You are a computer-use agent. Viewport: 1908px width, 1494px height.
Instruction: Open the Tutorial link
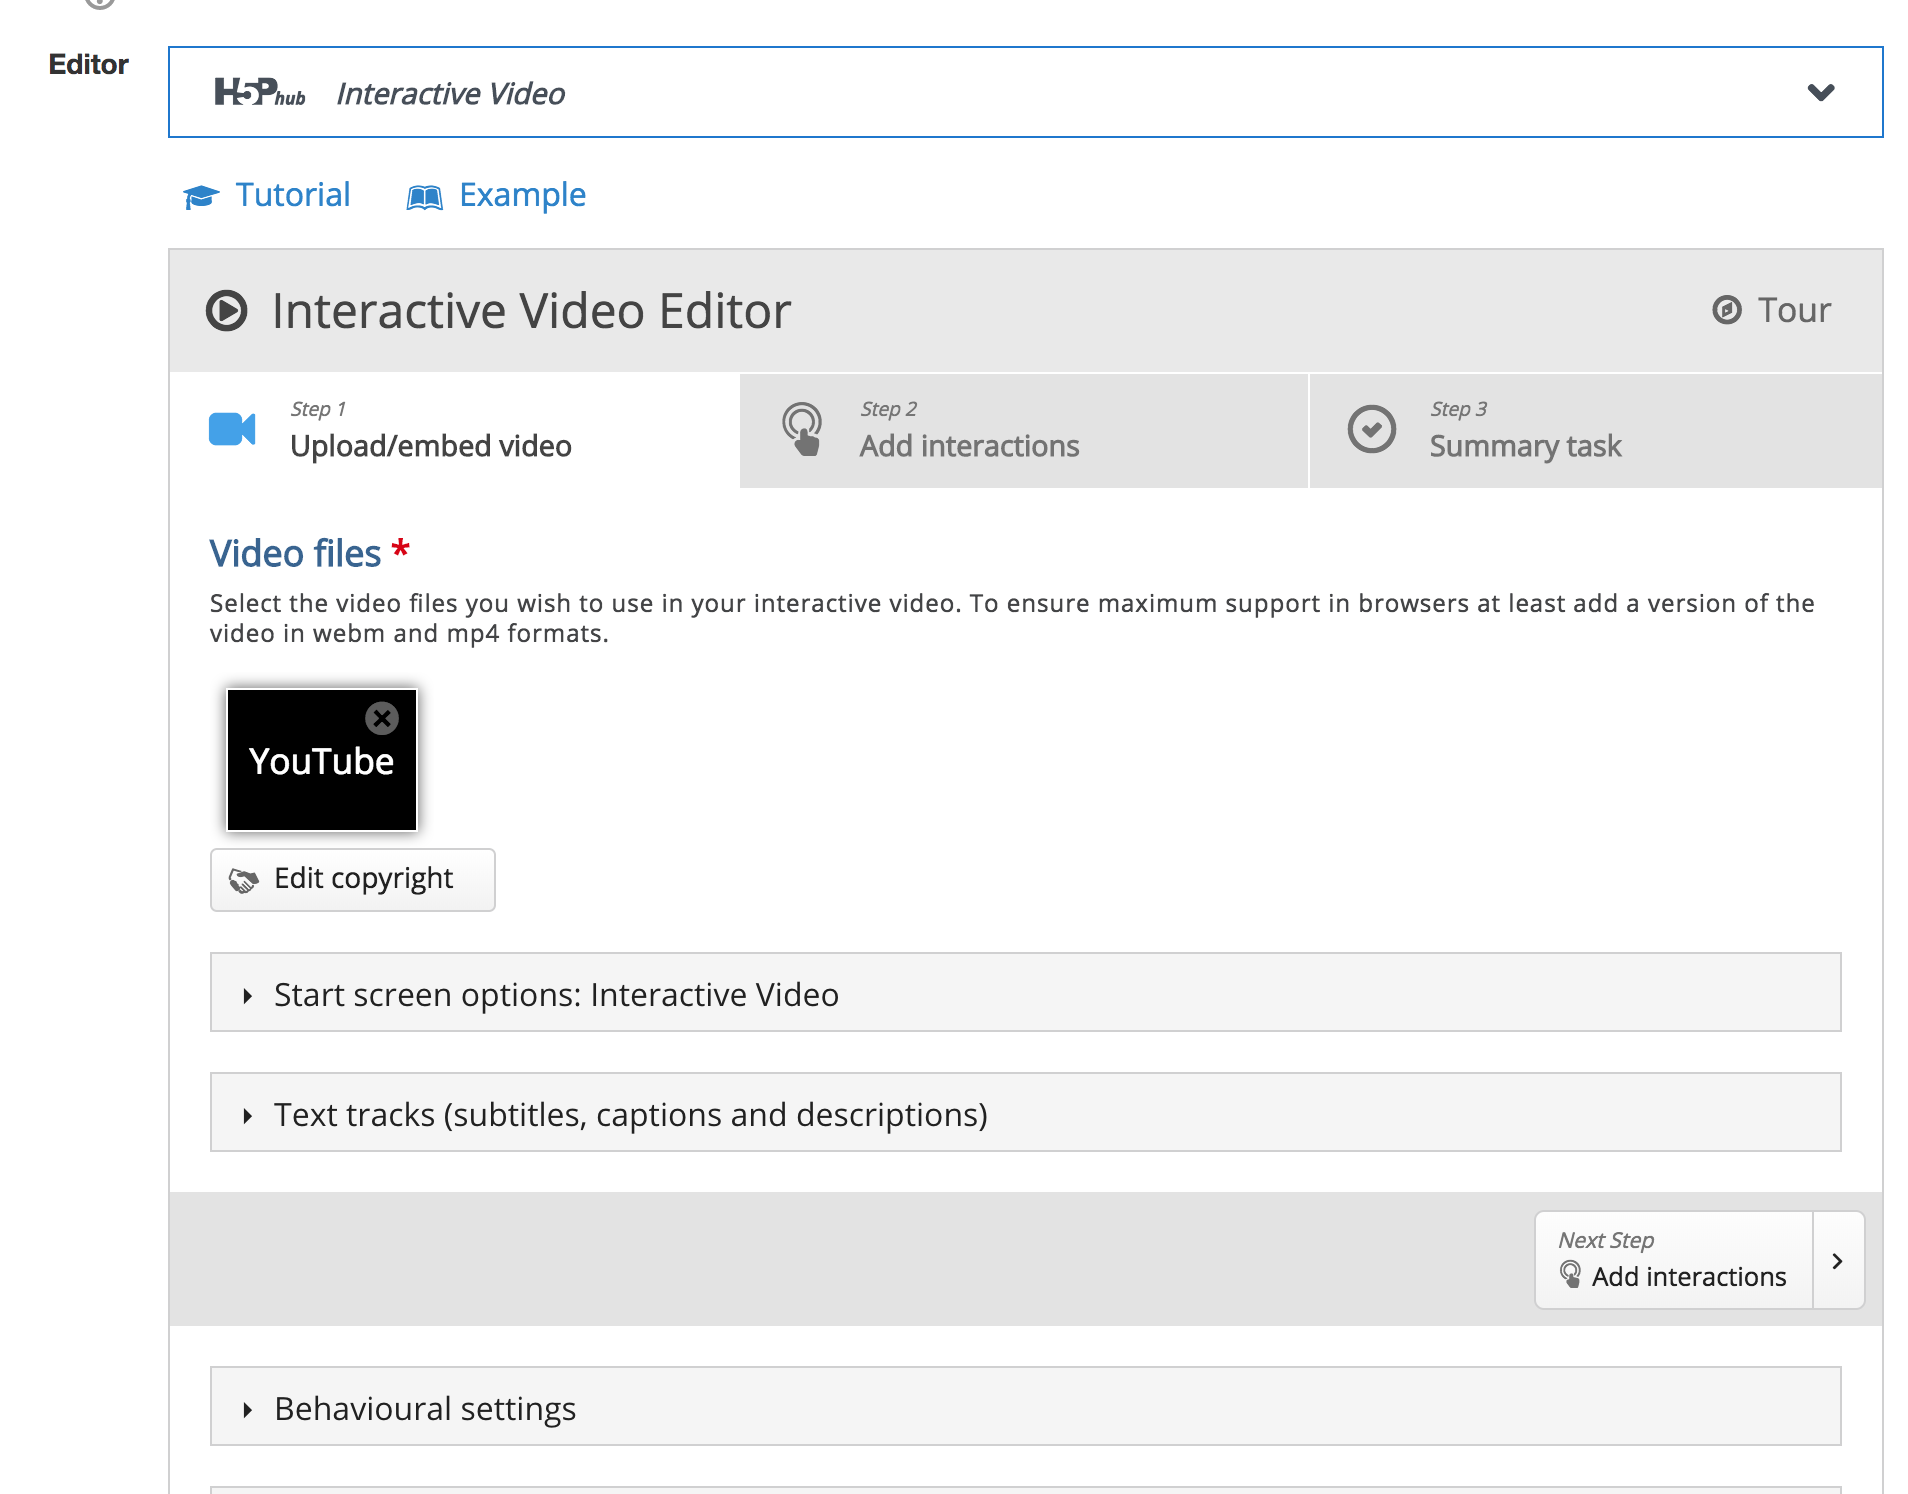pyautogui.click(x=292, y=195)
